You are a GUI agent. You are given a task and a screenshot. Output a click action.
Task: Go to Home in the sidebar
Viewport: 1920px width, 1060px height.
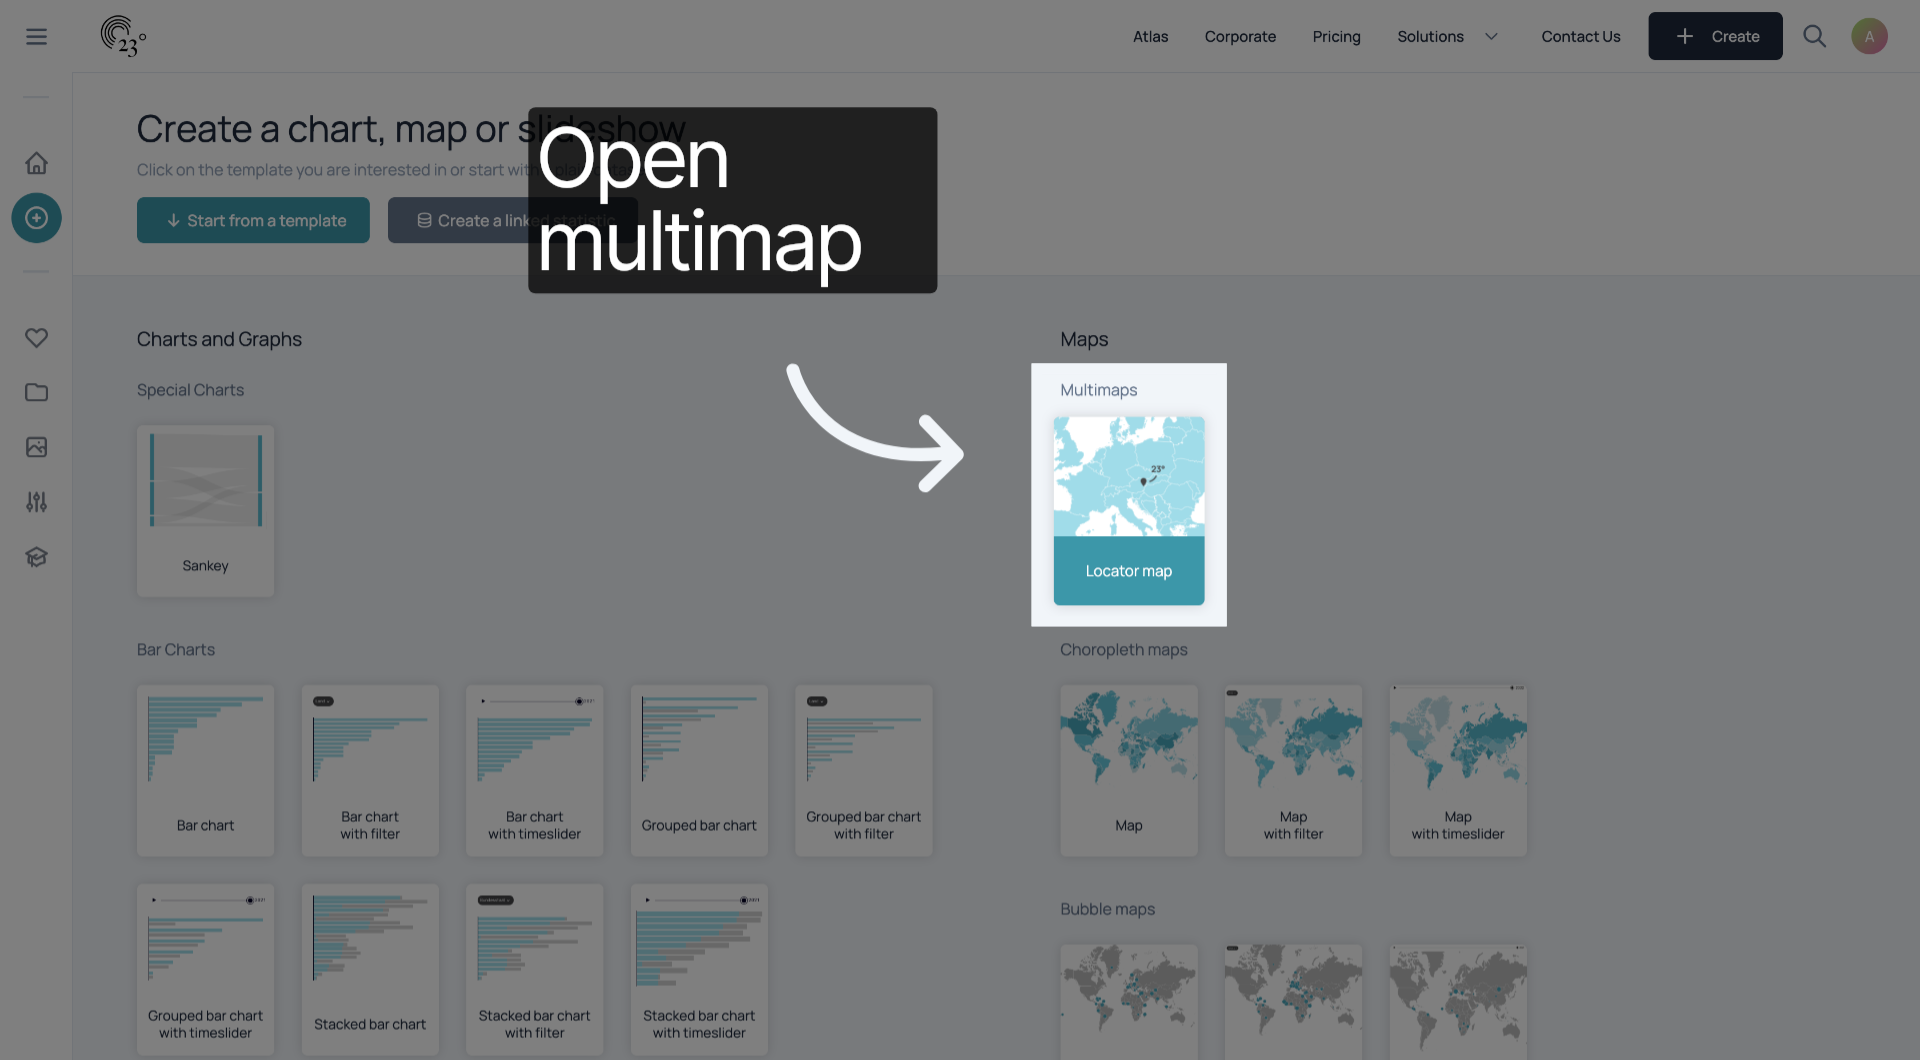coord(36,163)
